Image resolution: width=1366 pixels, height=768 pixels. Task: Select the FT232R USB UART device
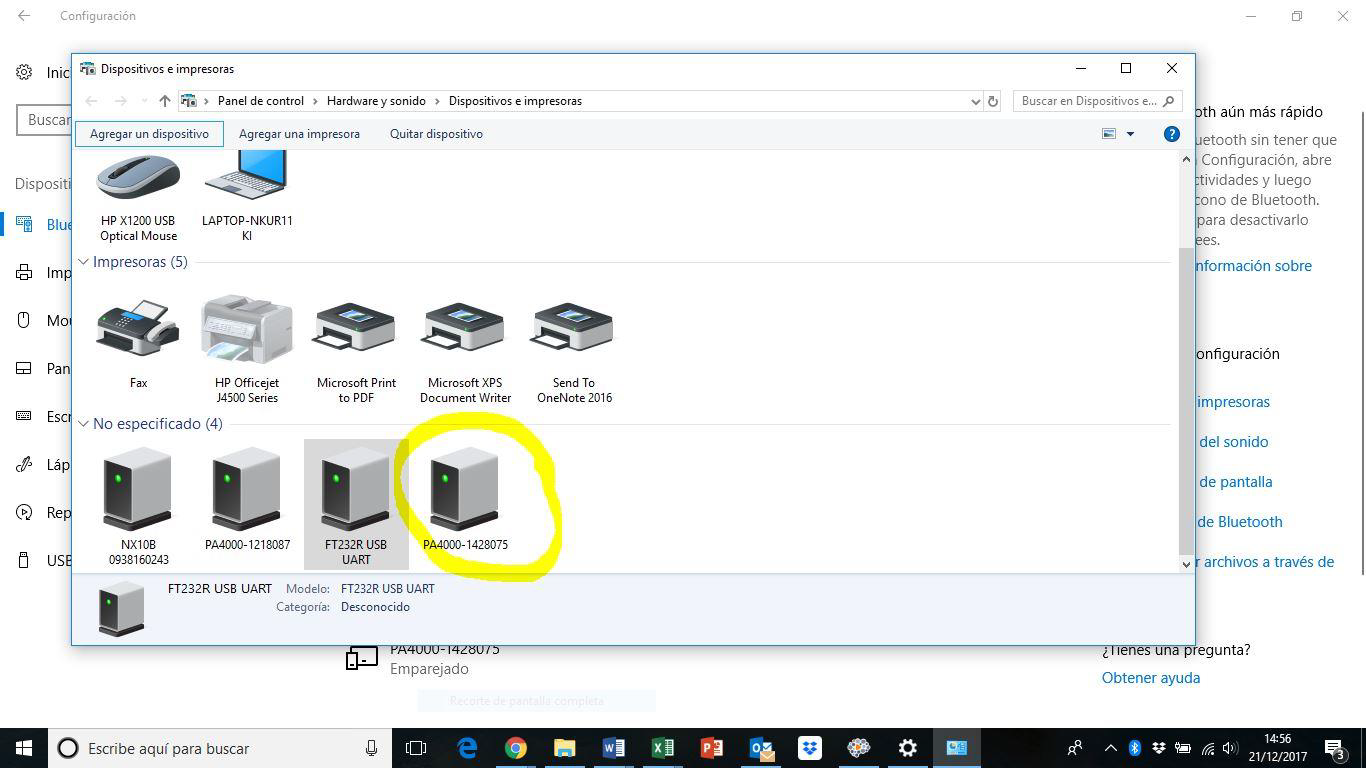point(356,504)
